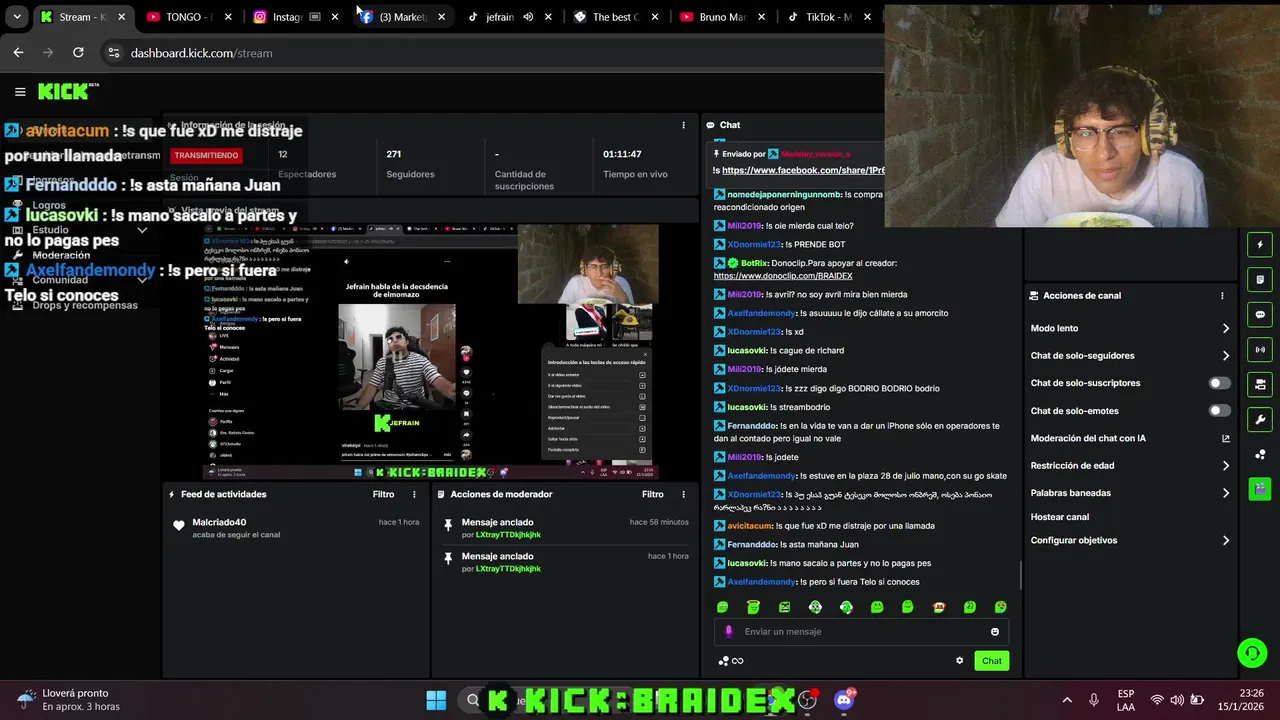1280x720 pixels.
Task: Insert the first green emote
Action: tap(723, 607)
